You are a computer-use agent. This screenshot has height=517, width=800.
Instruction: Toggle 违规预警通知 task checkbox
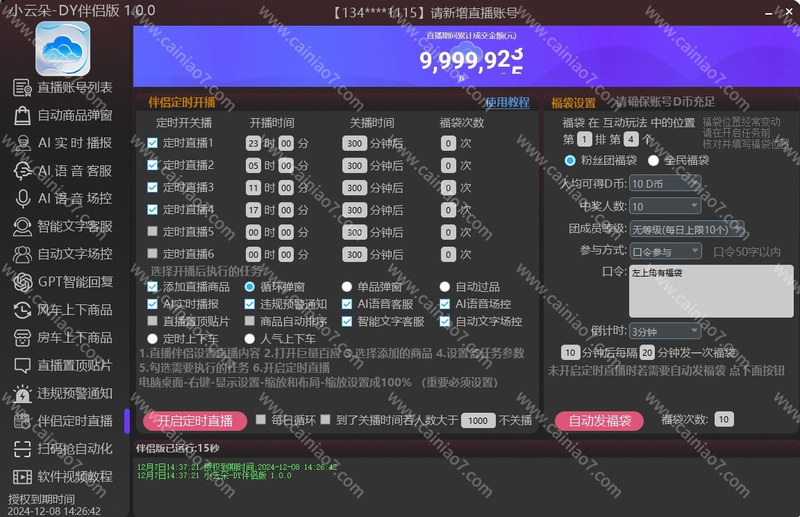point(249,304)
